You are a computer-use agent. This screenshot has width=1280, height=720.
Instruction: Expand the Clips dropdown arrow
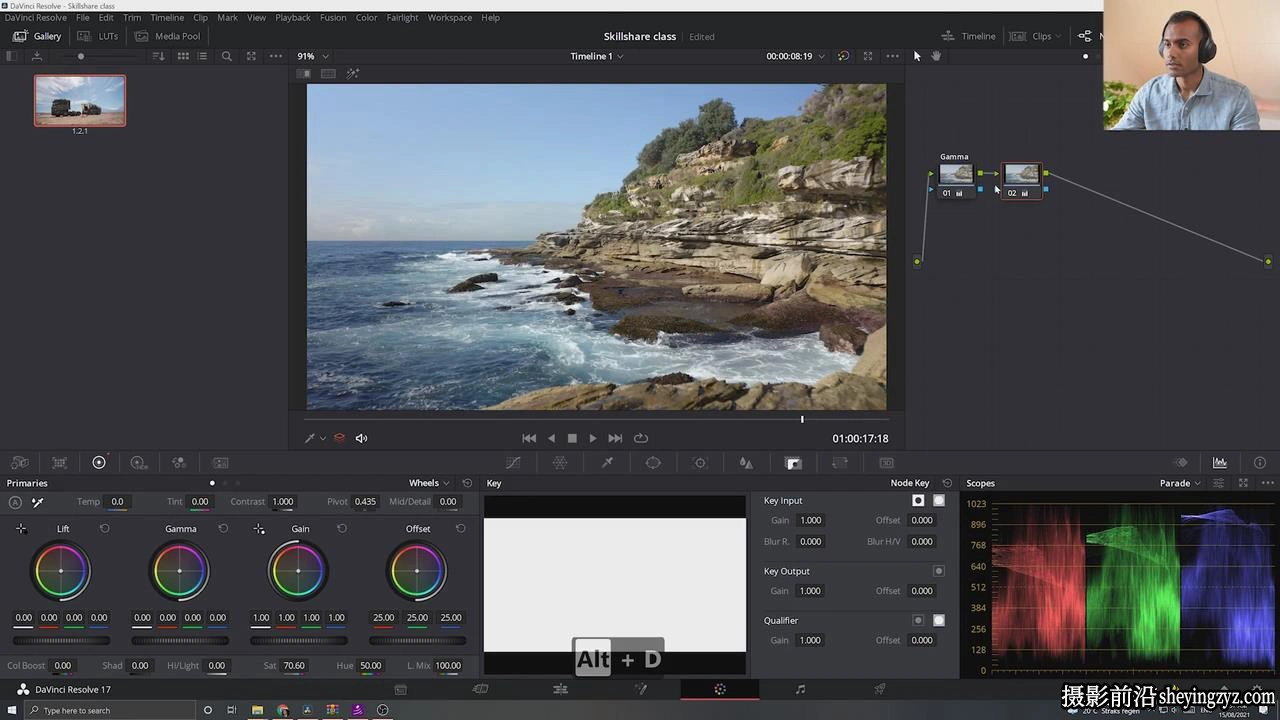(x=1058, y=37)
